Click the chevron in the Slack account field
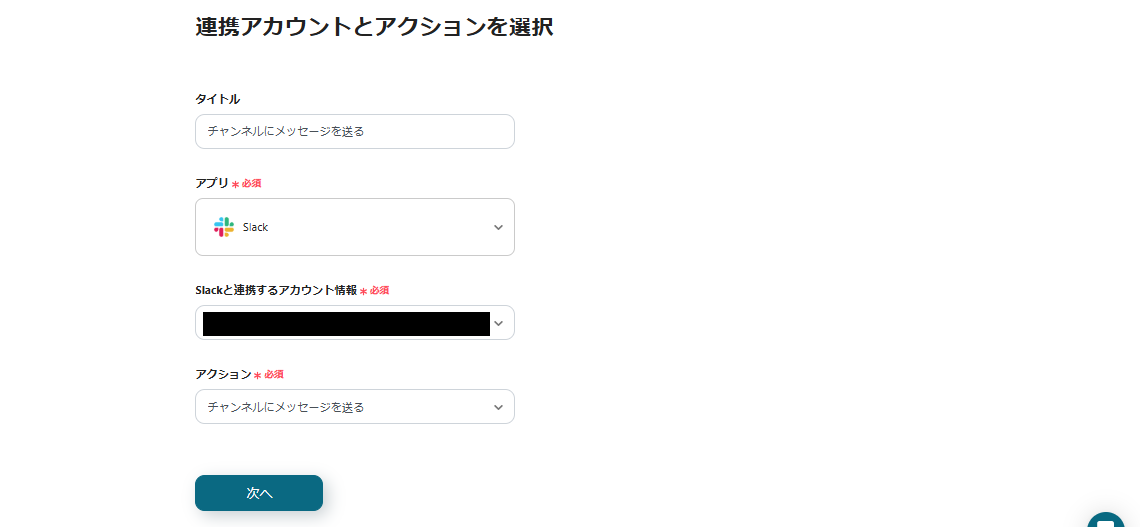The image size is (1140, 527). point(498,323)
